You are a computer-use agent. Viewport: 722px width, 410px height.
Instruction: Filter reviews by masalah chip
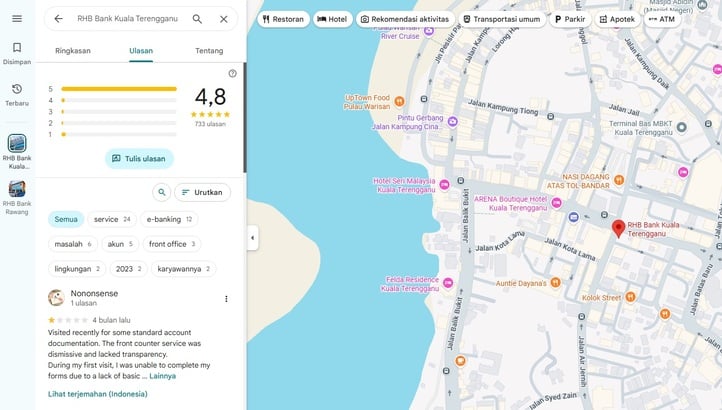coord(73,244)
